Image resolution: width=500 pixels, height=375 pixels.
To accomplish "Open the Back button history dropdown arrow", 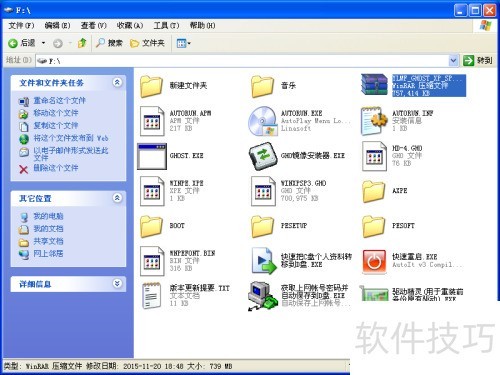I will (43, 43).
